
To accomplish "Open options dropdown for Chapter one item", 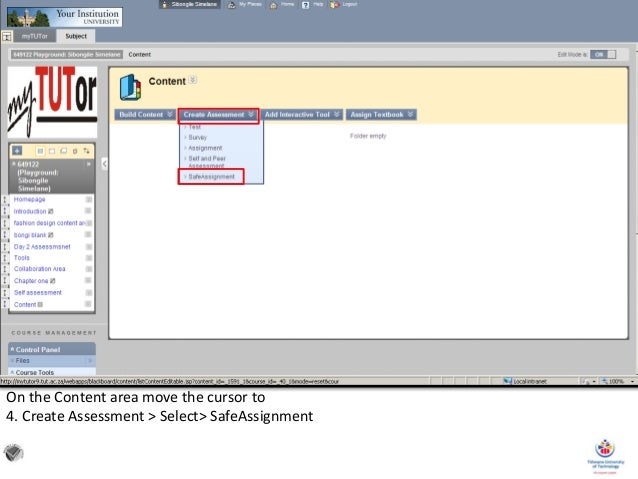I will tap(88, 281).
